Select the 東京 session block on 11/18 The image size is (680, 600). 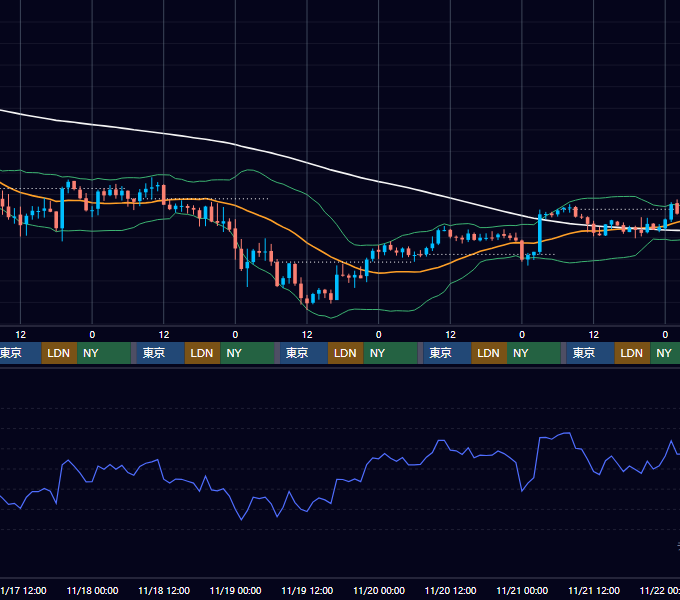point(160,353)
